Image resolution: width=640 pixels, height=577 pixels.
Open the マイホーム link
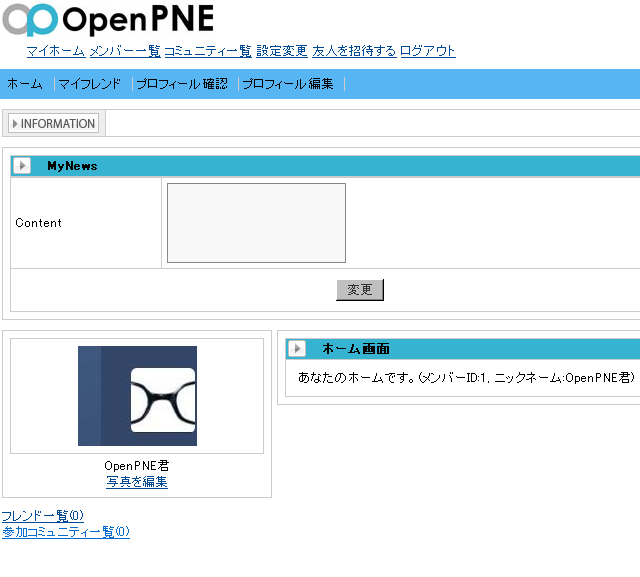click(x=55, y=51)
